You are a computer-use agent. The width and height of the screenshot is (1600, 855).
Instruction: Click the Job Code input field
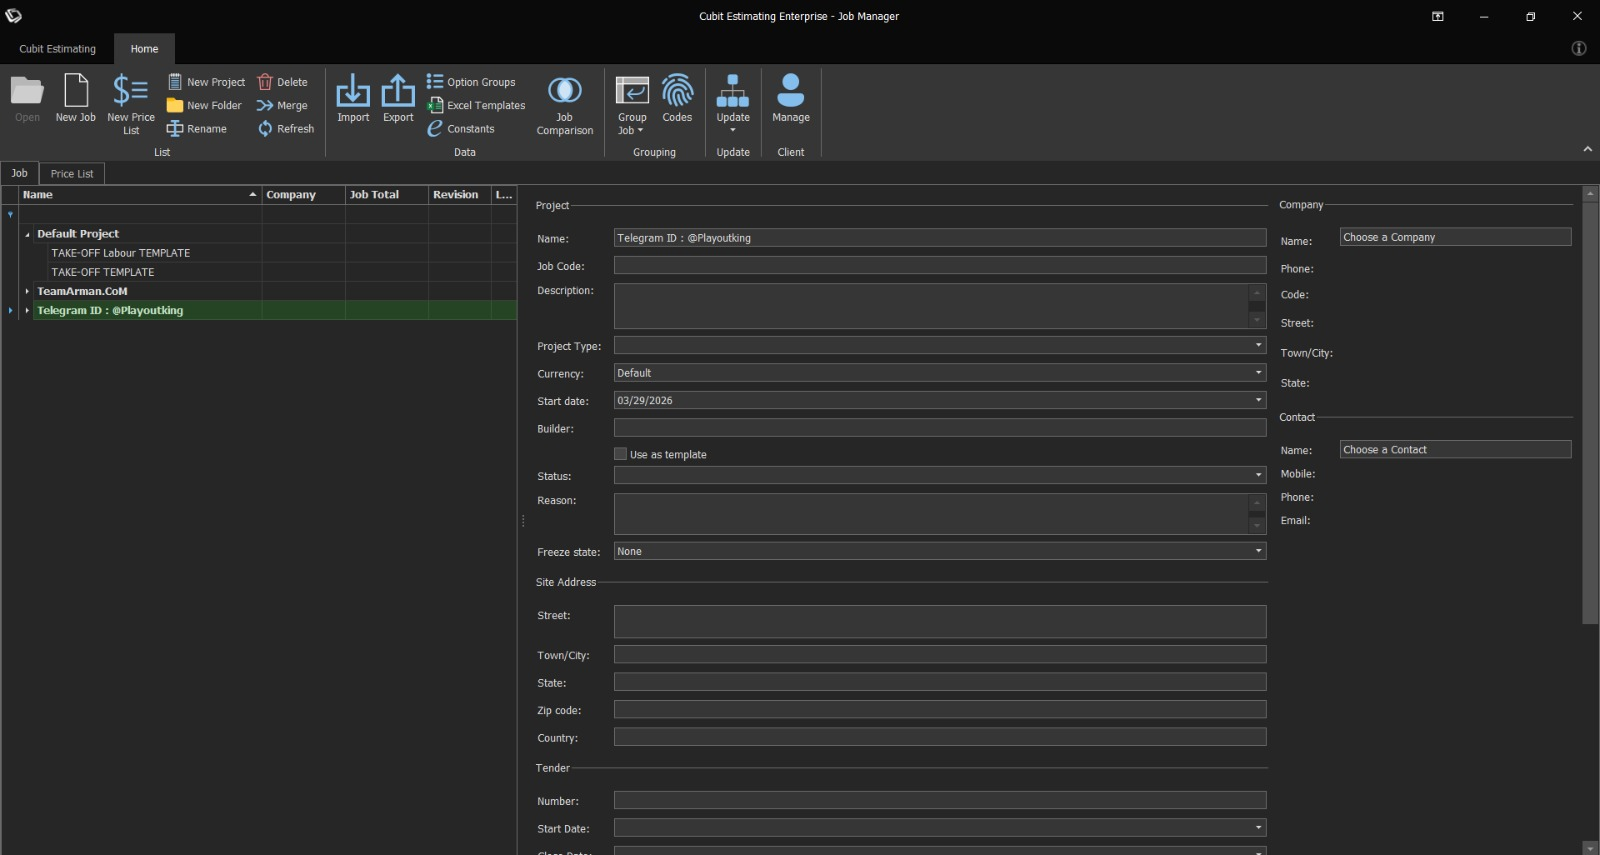(x=939, y=266)
